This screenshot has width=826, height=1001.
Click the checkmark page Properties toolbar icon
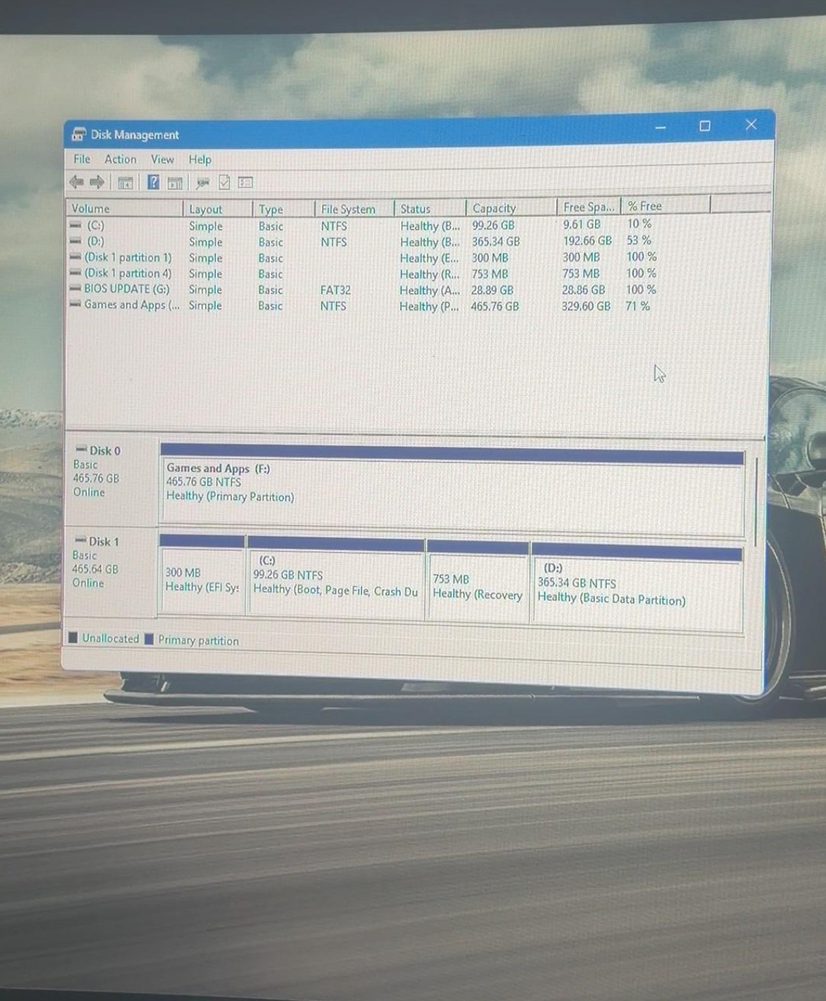(224, 183)
